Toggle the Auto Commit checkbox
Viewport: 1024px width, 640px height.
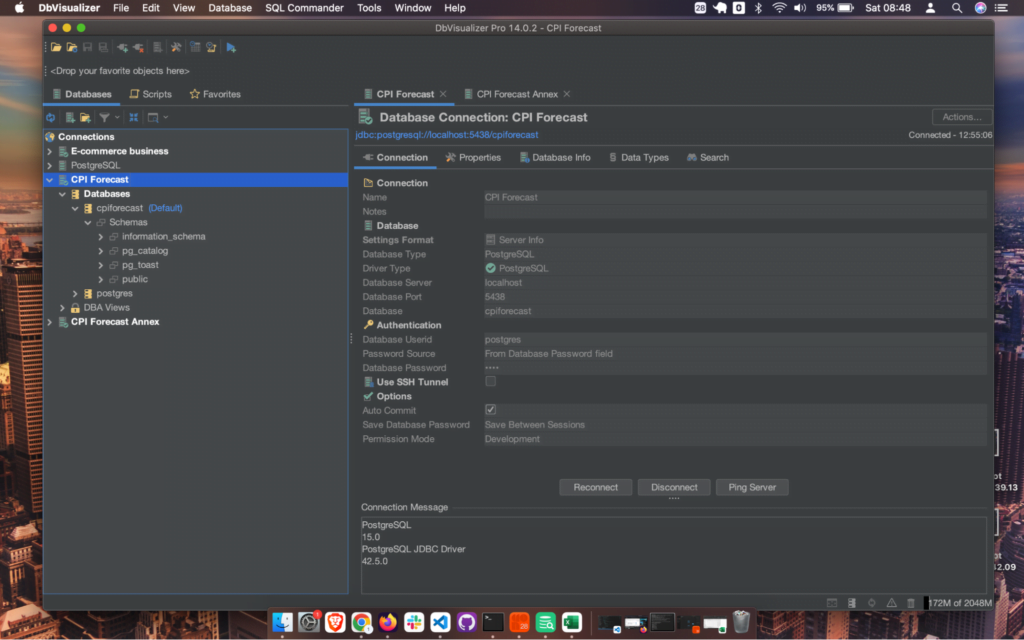tap(490, 409)
